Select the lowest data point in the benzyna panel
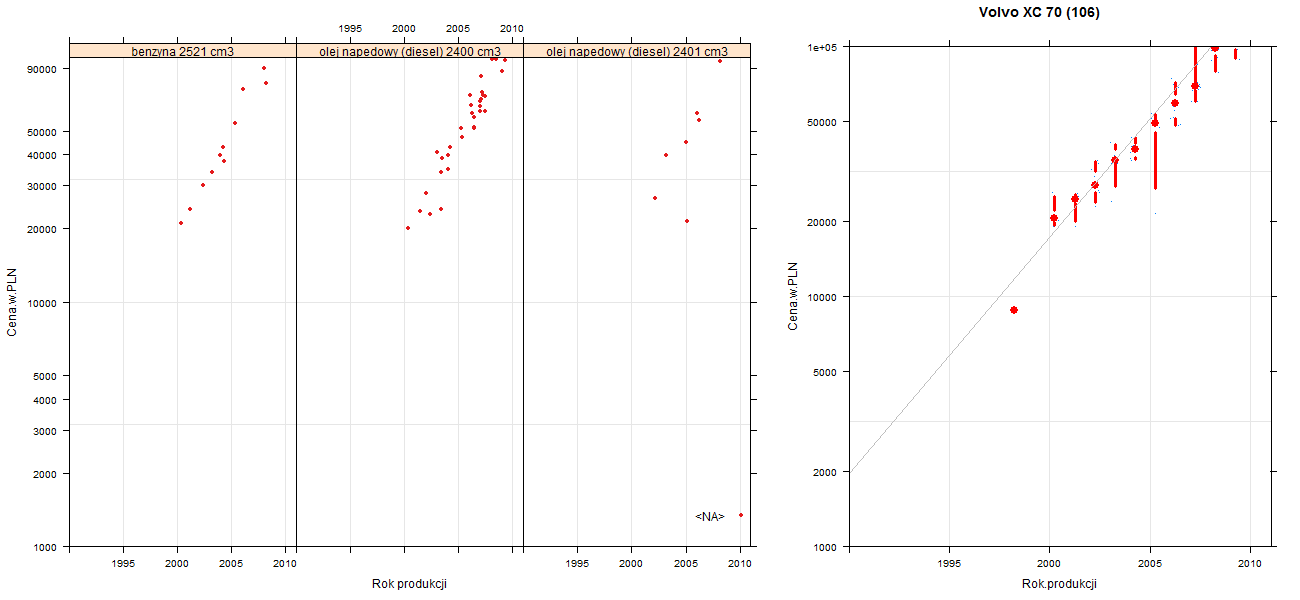Viewport: 1300px width, 600px height. tap(181, 223)
